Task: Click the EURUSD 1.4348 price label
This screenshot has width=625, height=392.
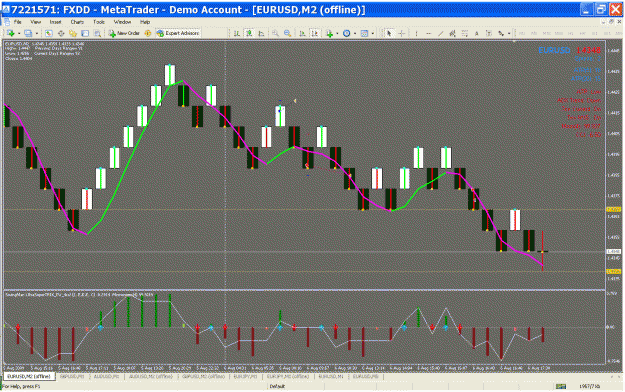Action: 569,50
